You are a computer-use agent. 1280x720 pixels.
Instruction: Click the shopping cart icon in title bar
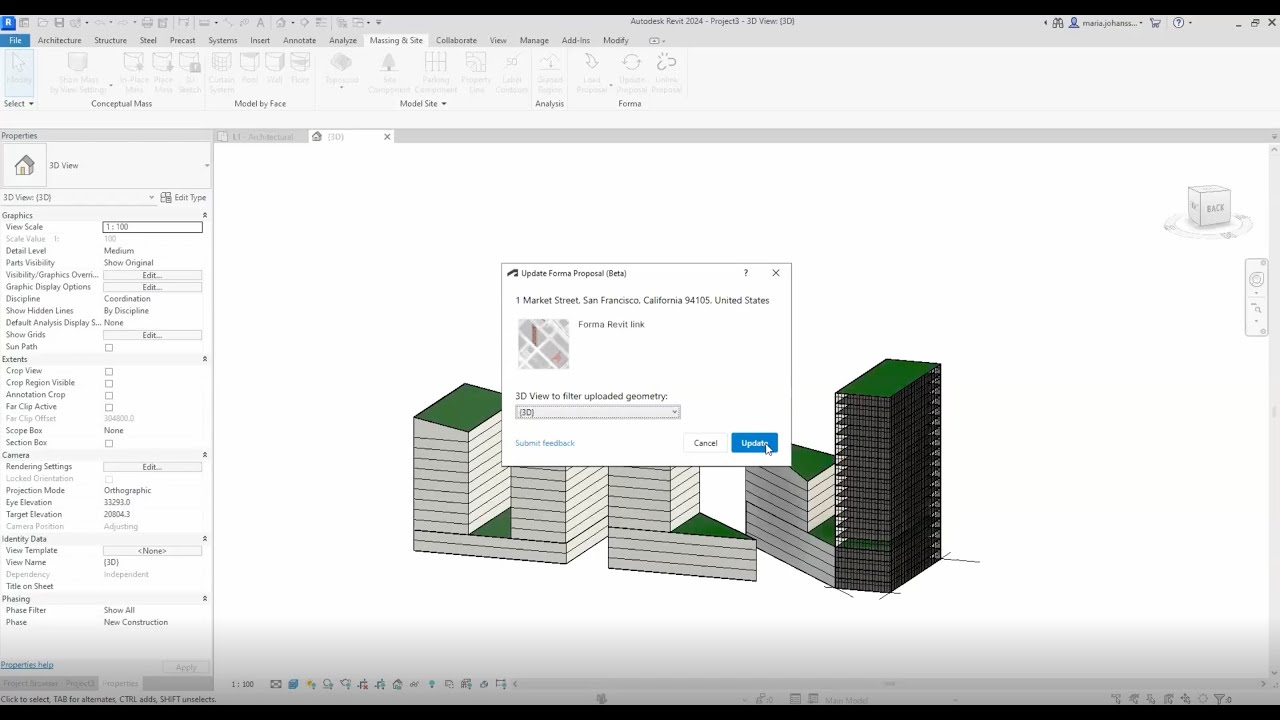tap(1155, 22)
